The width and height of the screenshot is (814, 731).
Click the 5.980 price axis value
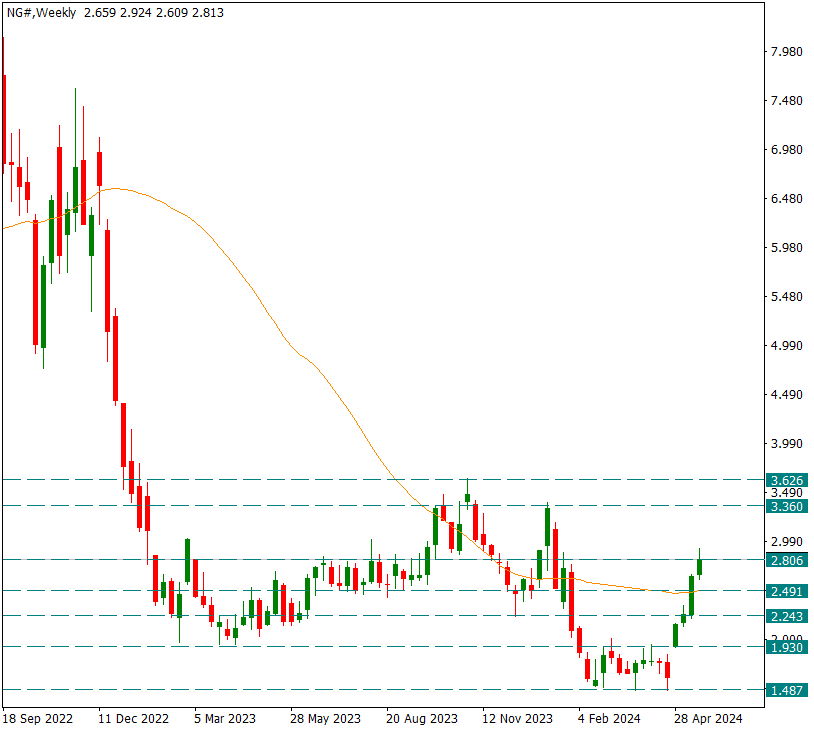tap(786, 248)
